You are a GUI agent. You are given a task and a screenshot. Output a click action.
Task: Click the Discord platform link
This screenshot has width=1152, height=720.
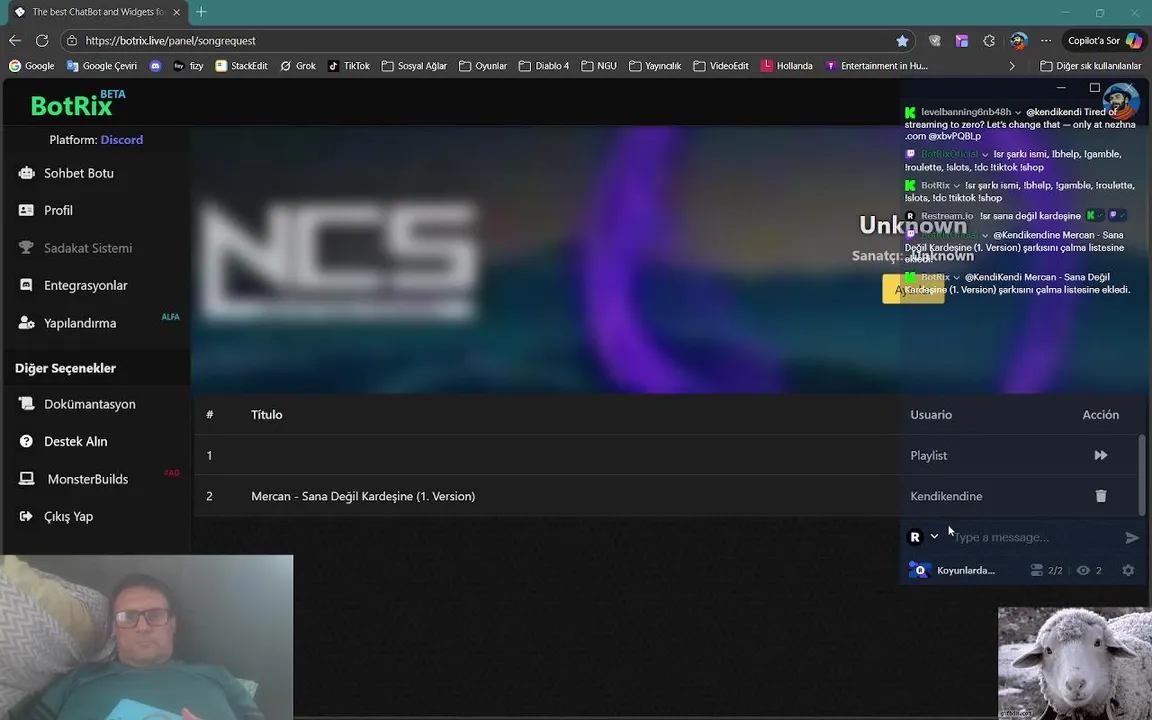pos(122,140)
